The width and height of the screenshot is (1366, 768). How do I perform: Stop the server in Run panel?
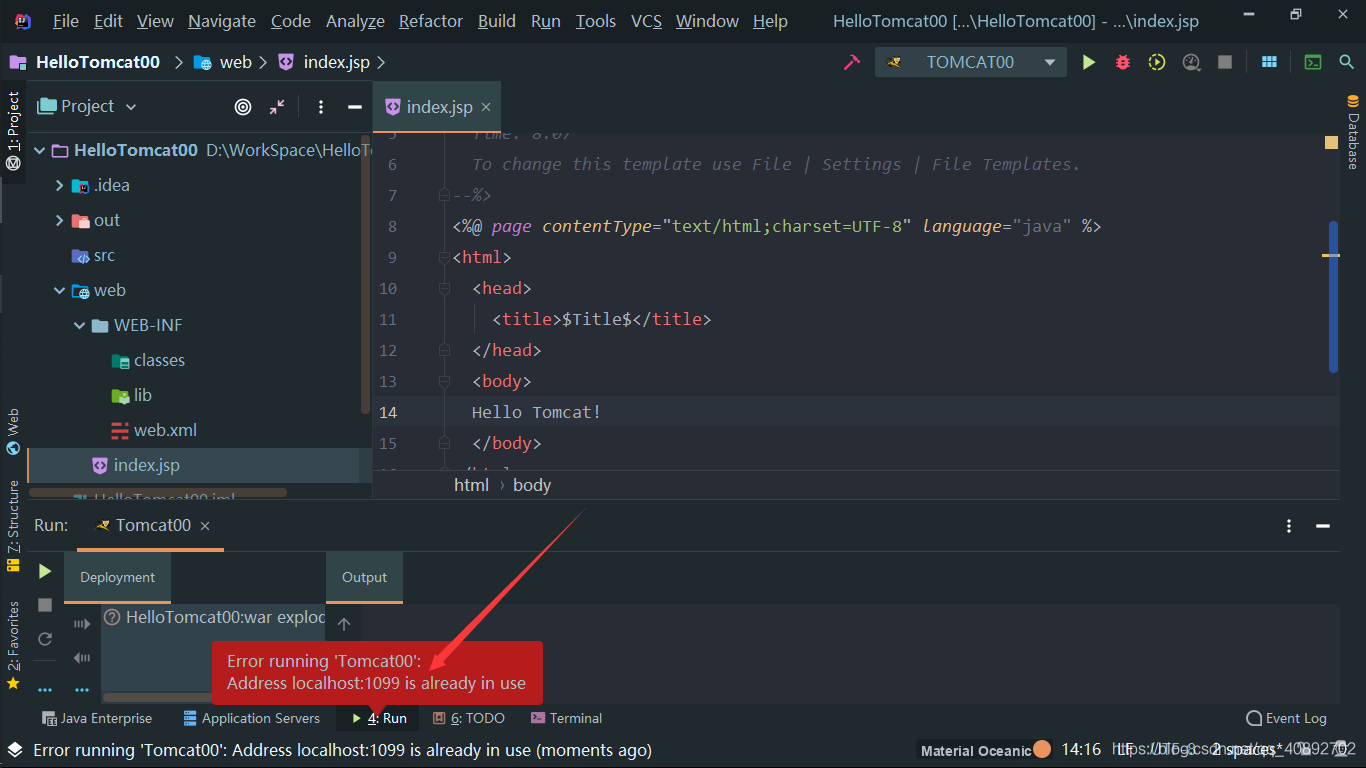click(45, 605)
